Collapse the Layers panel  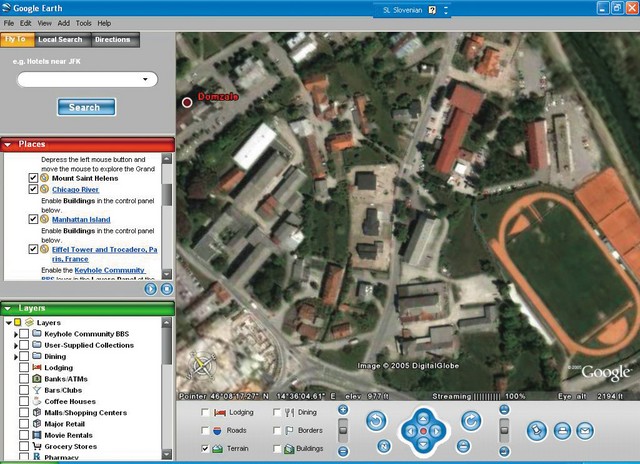pyautogui.click(x=7, y=309)
